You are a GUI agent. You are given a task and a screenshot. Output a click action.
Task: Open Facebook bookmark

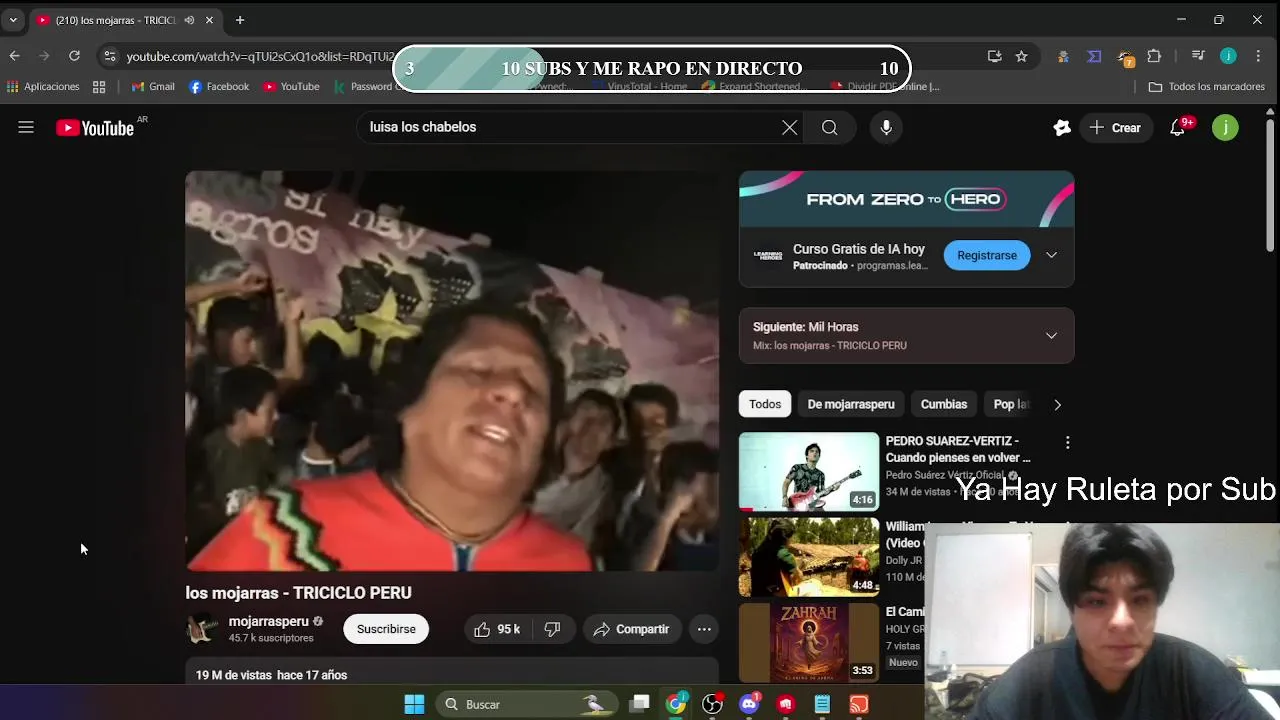click(219, 87)
